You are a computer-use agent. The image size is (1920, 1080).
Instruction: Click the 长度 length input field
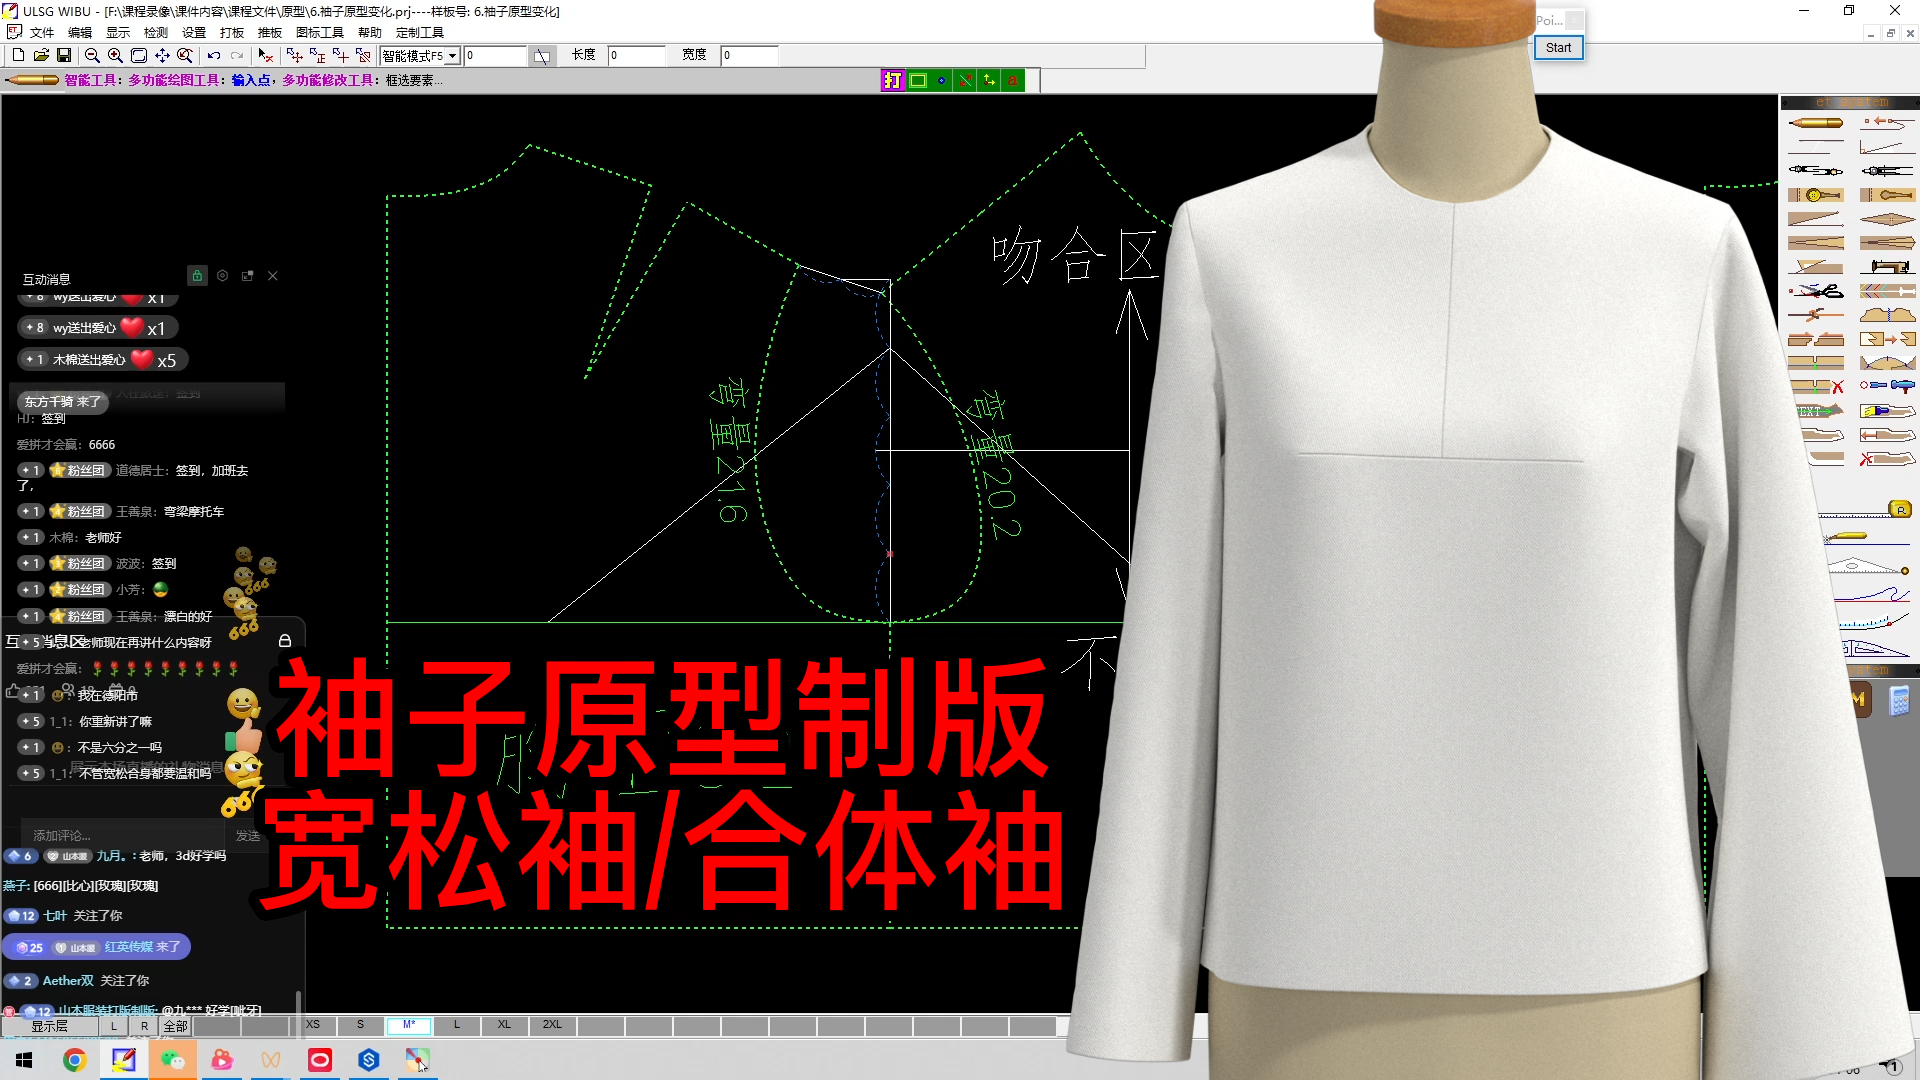coord(636,56)
